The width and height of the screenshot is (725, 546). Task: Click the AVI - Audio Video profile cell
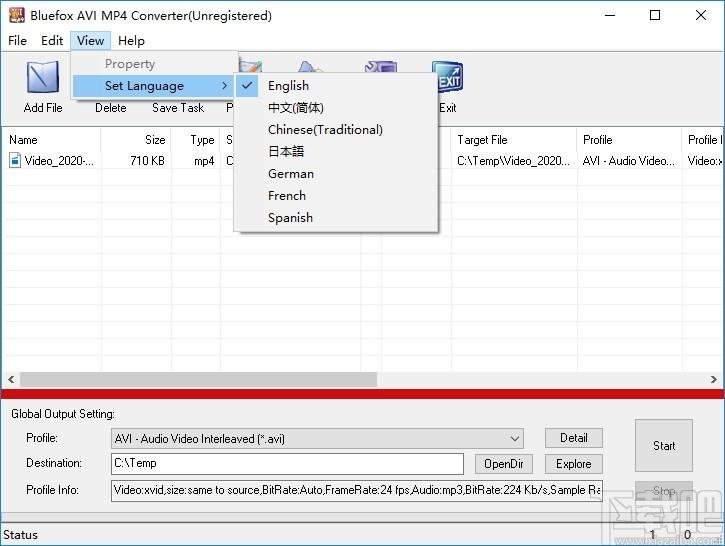click(628, 161)
